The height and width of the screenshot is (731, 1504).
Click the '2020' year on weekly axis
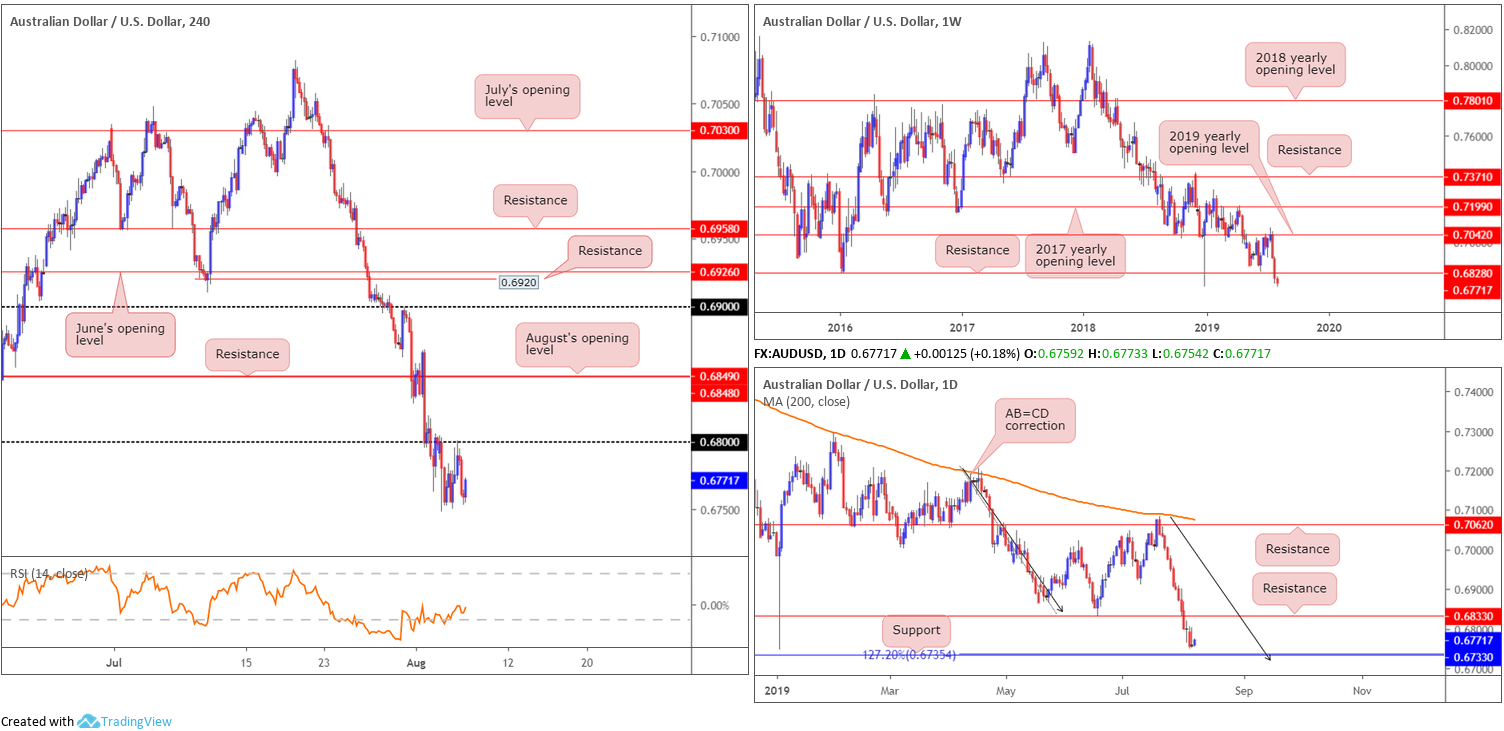(1329, 326)
